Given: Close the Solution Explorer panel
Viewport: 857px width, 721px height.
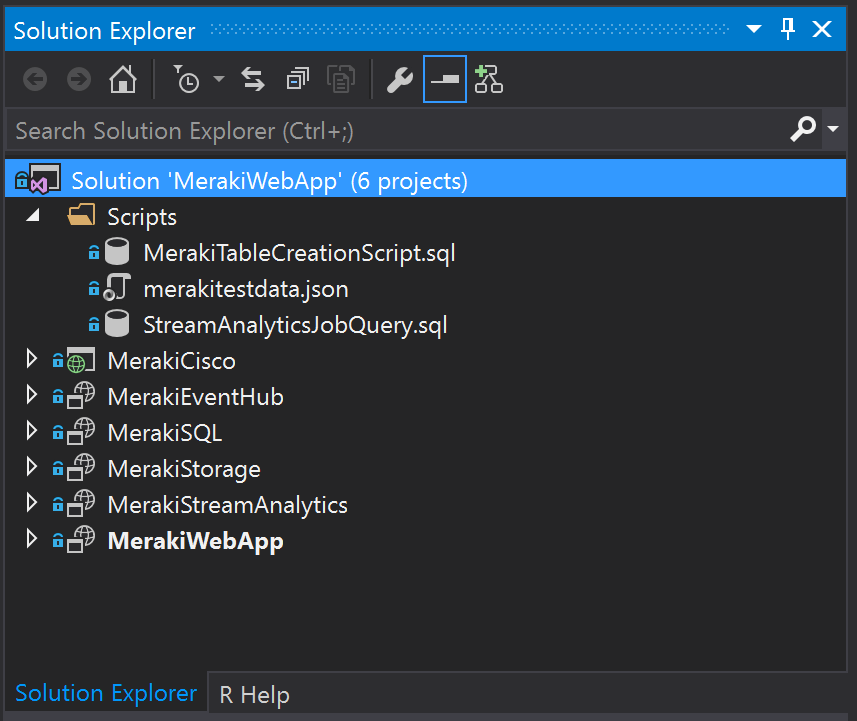Looking at the screenshot, I should click(821, 29).
